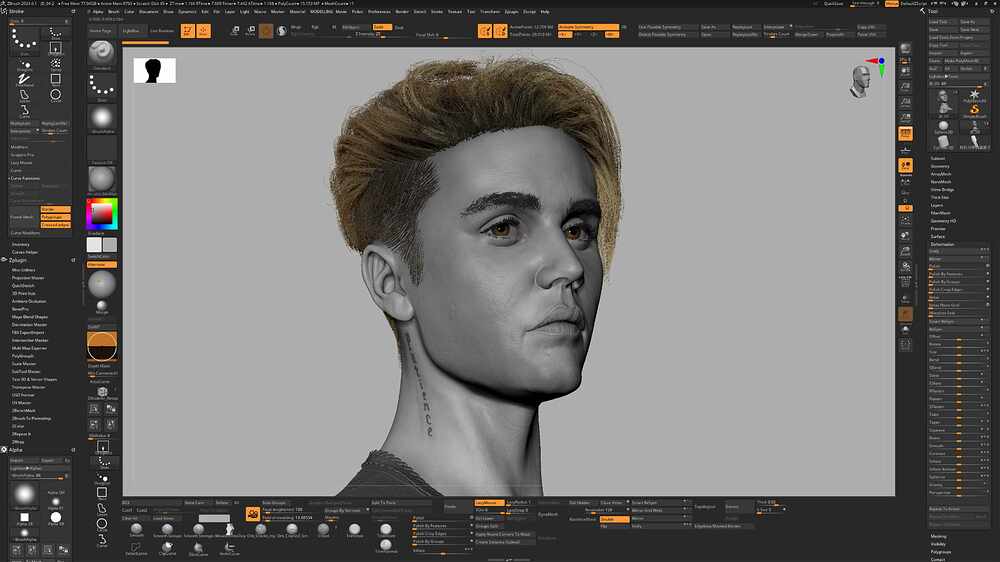Select the Spray stroke icon
The image size is (1000, 562).
tap(55, 63)
